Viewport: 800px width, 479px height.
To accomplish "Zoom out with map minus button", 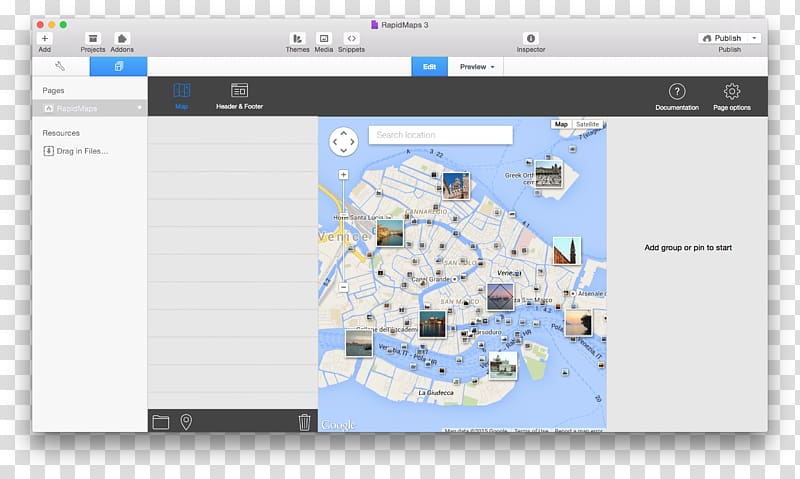I will (343, 287).
